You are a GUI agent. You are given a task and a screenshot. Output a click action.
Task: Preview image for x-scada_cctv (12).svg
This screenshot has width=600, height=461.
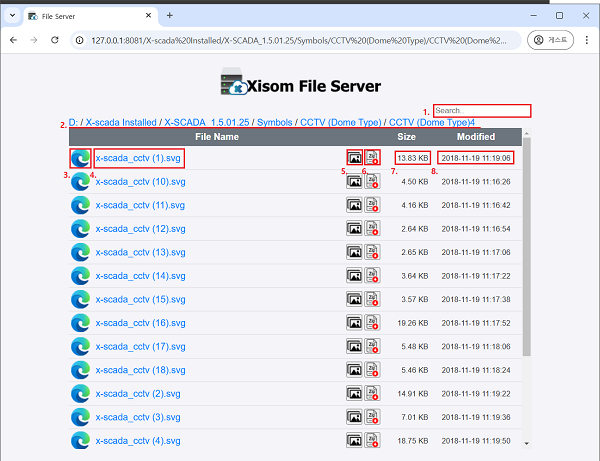tap(354, 229)
